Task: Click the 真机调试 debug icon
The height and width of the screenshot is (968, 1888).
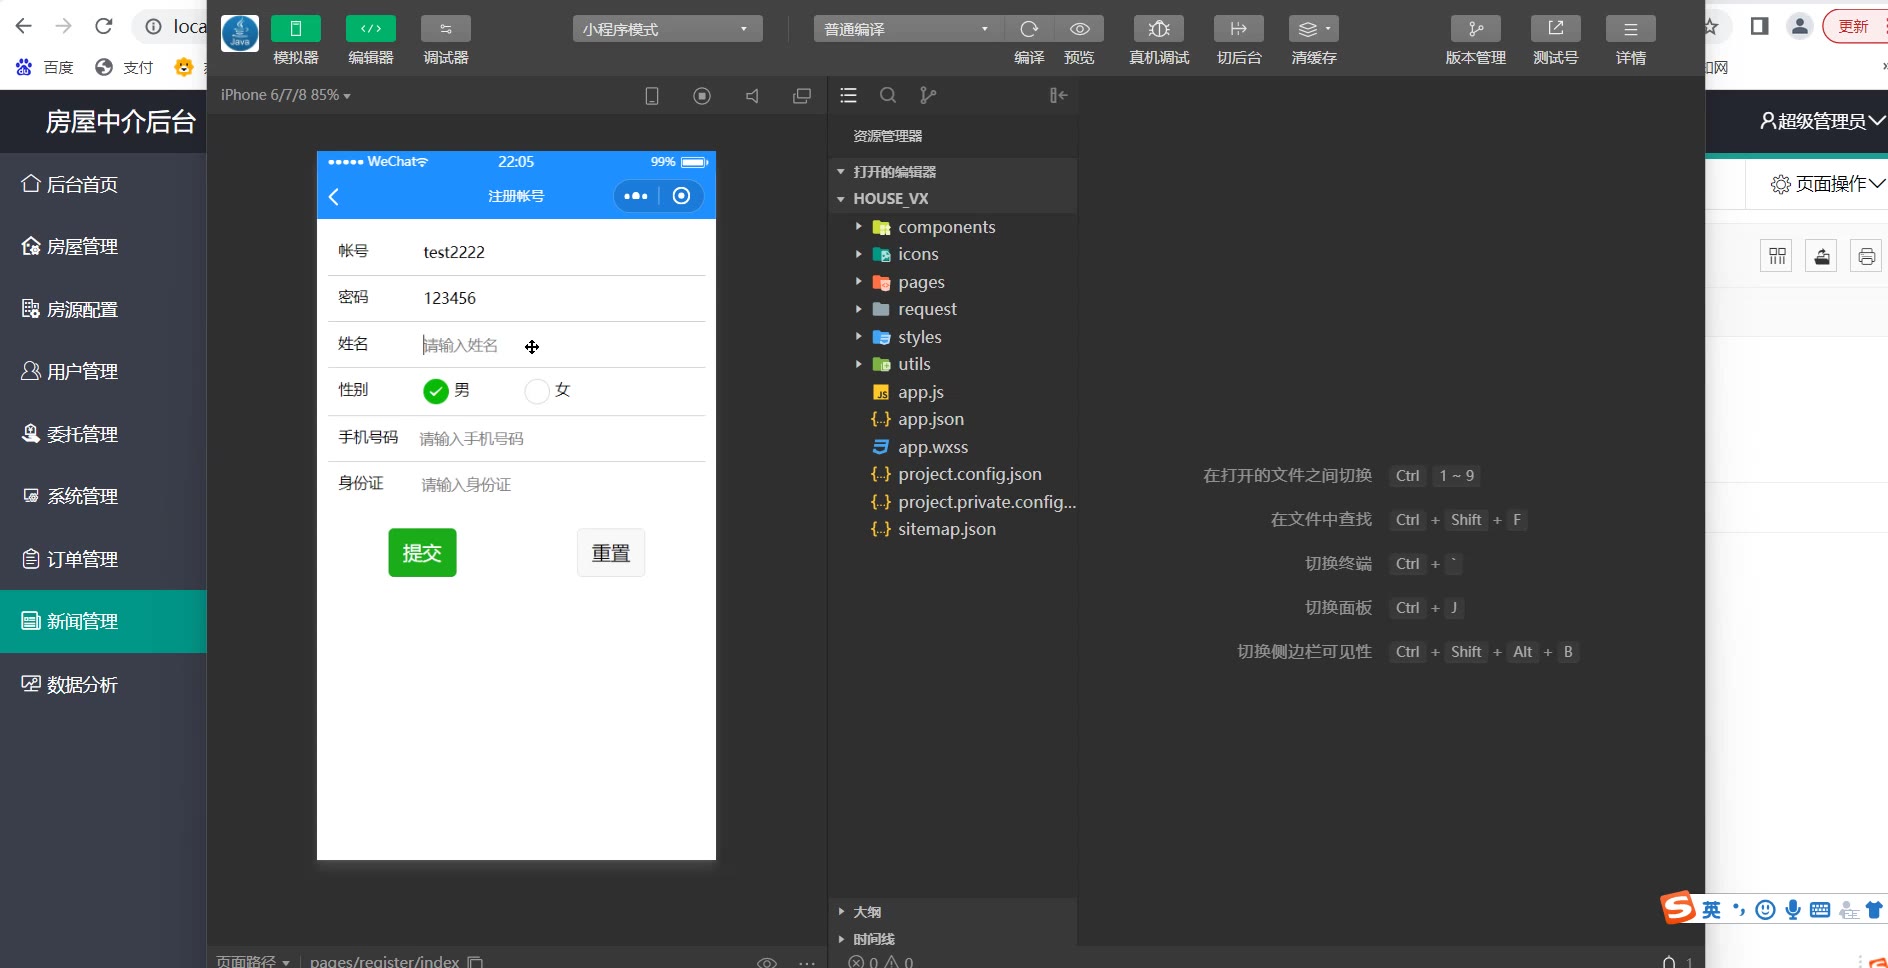Action: [1158, 29]
